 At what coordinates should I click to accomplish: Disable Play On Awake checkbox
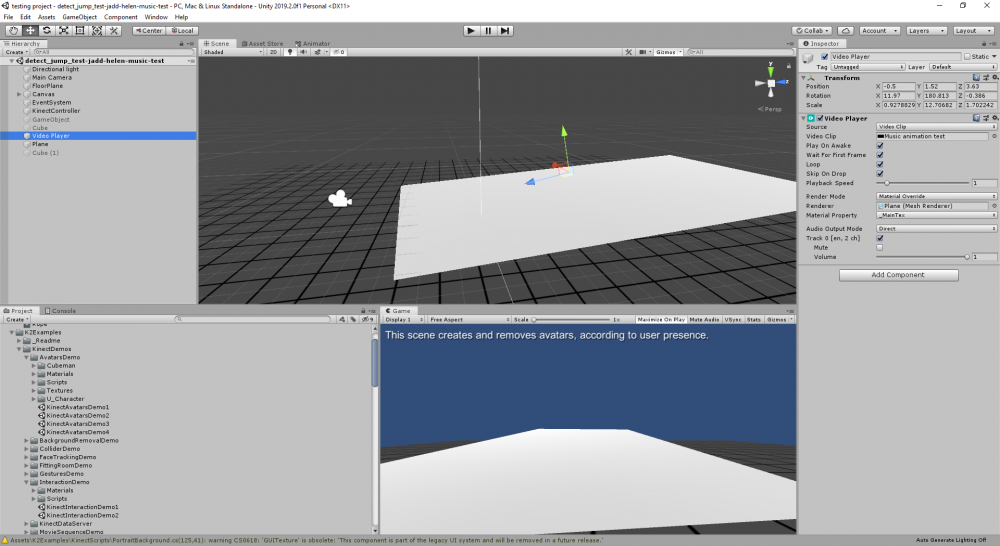point(880,145)
